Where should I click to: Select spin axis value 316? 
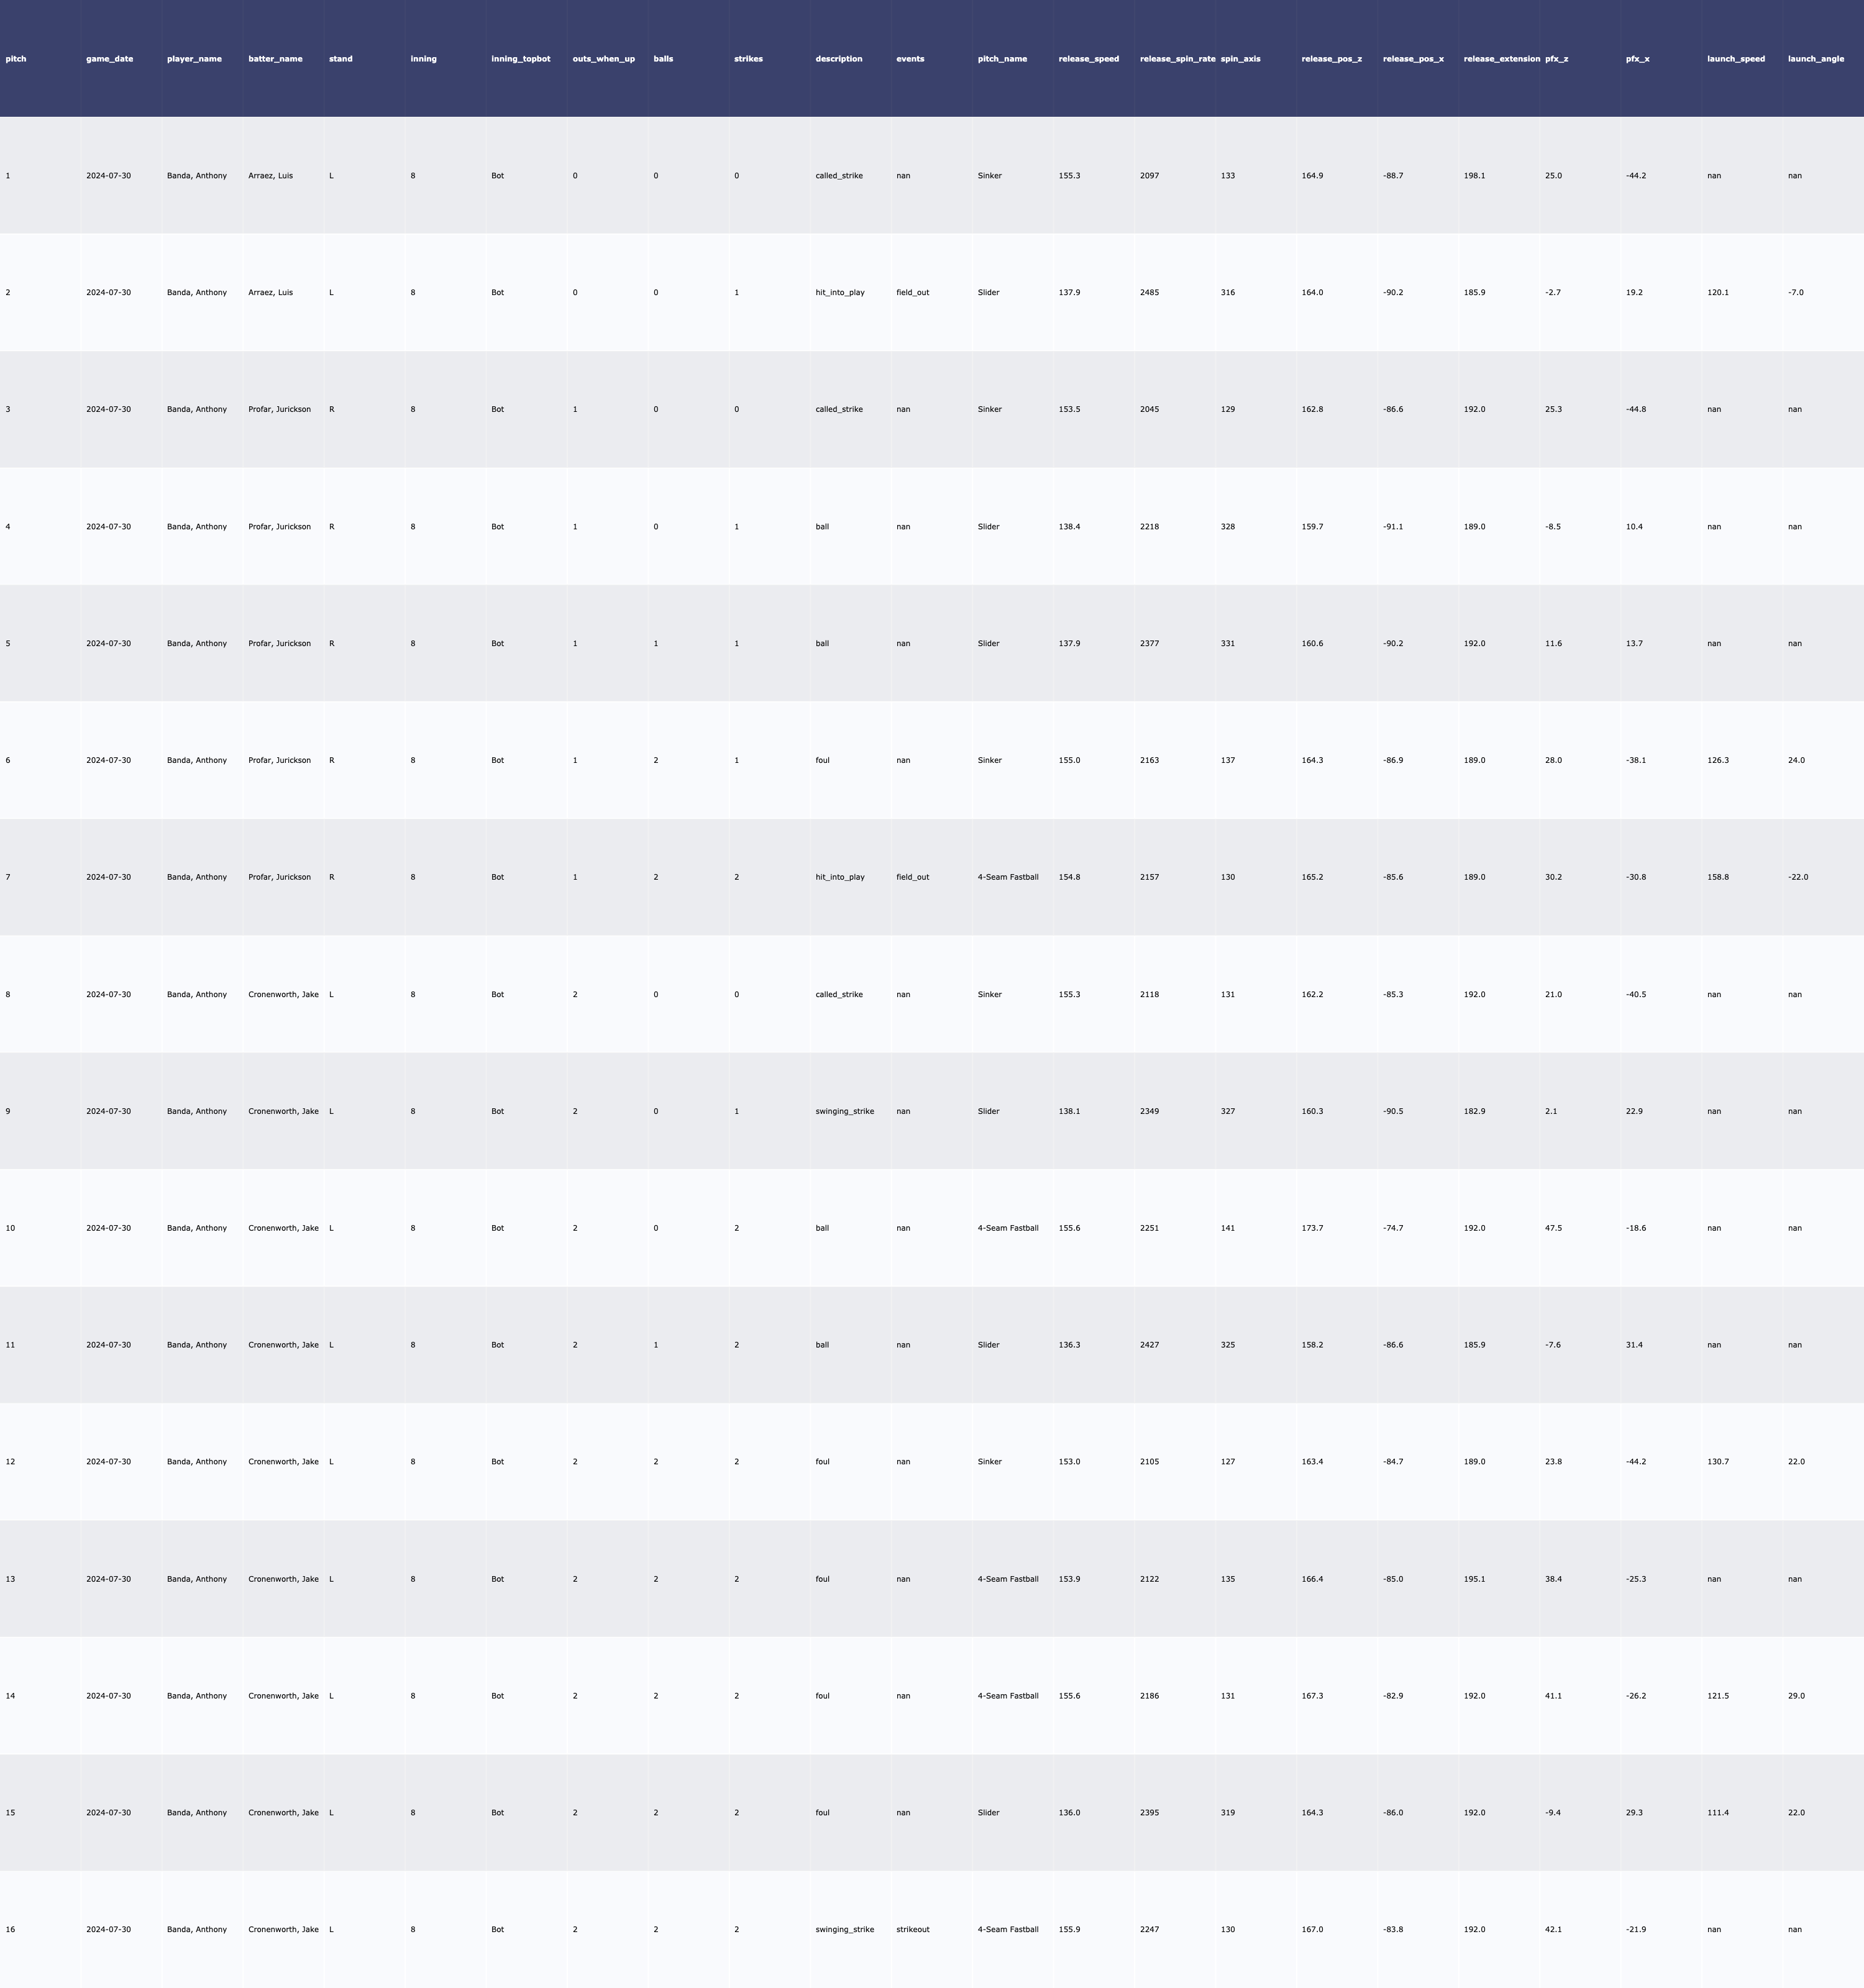pyautogui.click(x=1227, y=293)
